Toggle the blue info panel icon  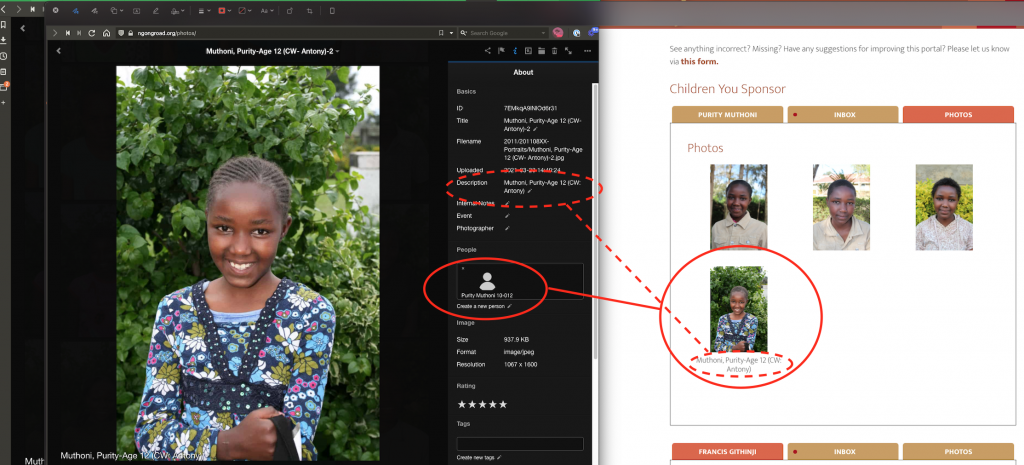click(515, 51)
